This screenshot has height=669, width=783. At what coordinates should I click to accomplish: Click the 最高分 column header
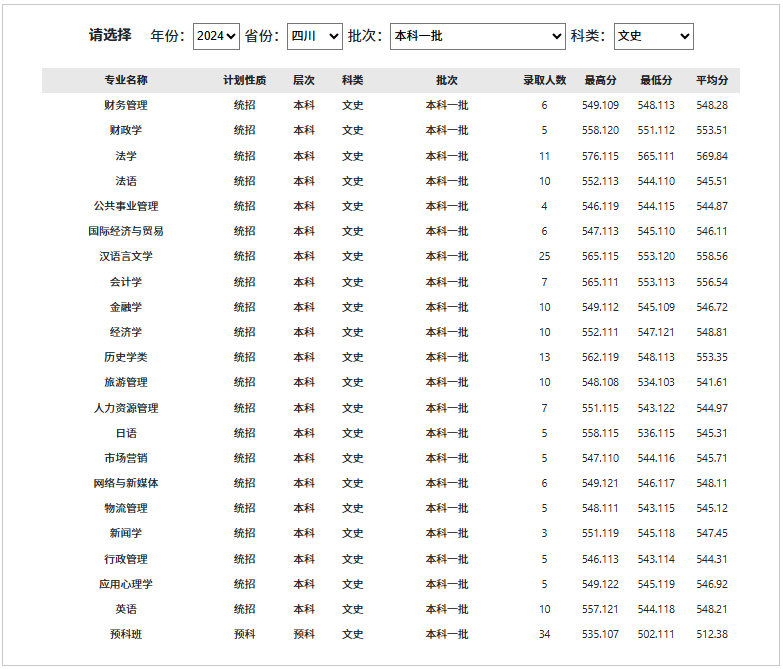[x=600, y=80]
